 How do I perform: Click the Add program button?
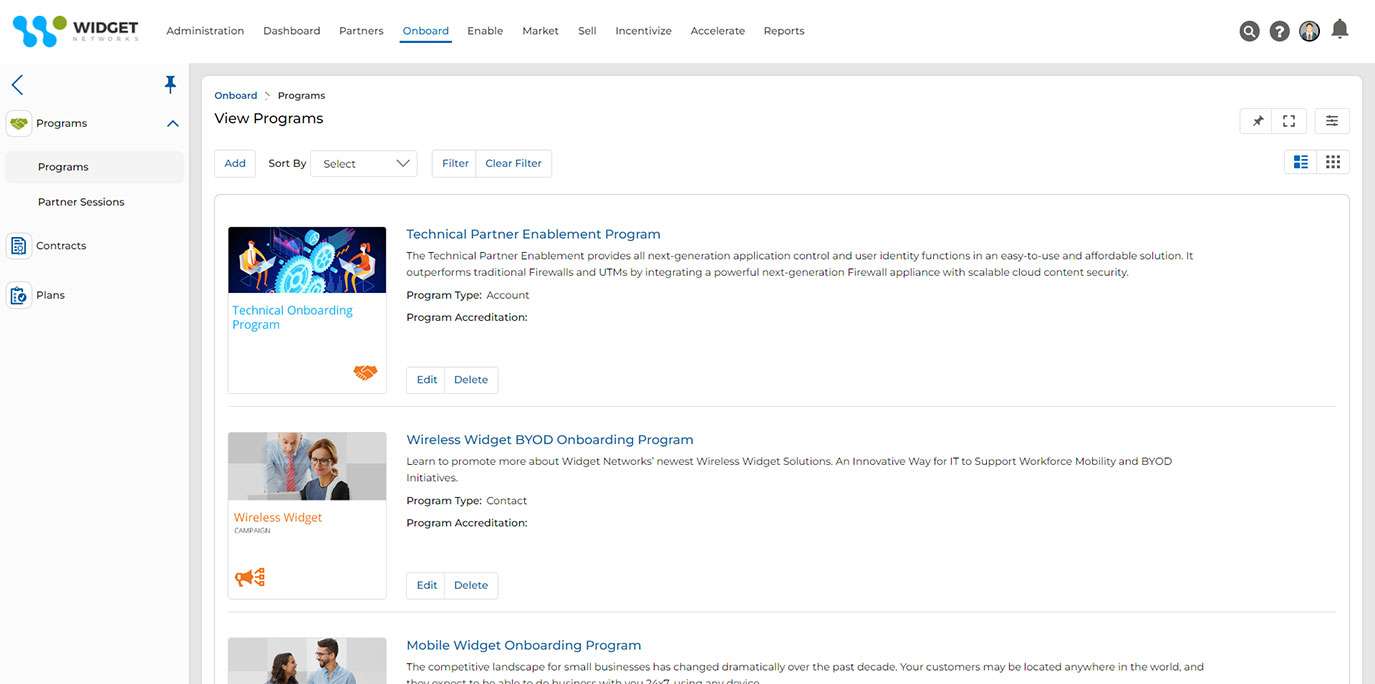(x=235, y=164)
